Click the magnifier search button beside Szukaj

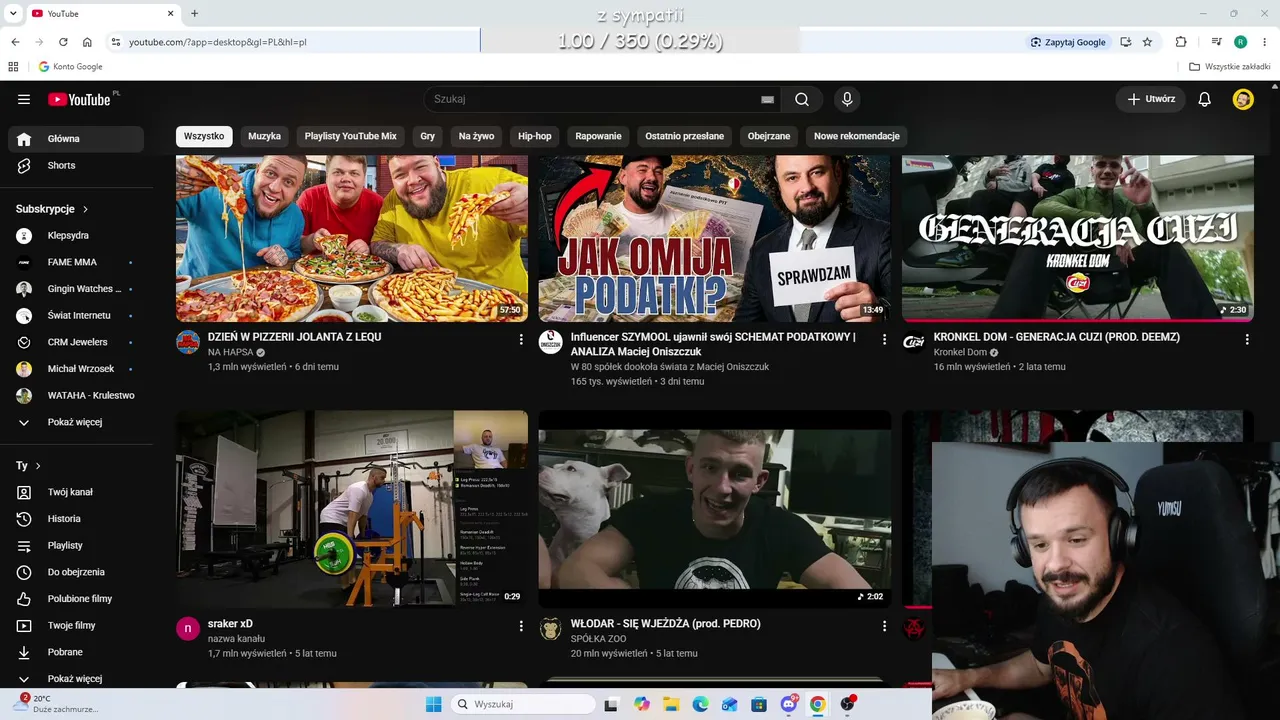[802, 99]
